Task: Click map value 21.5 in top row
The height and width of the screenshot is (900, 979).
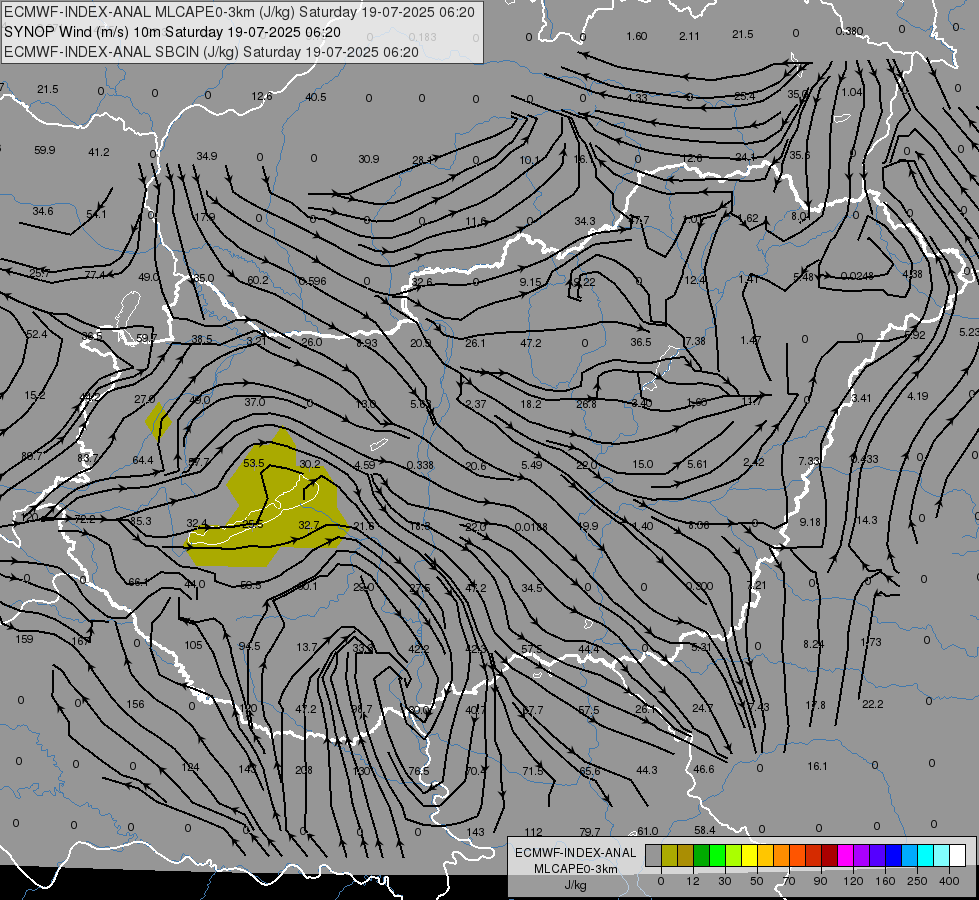Action: [x=742, y=34]
